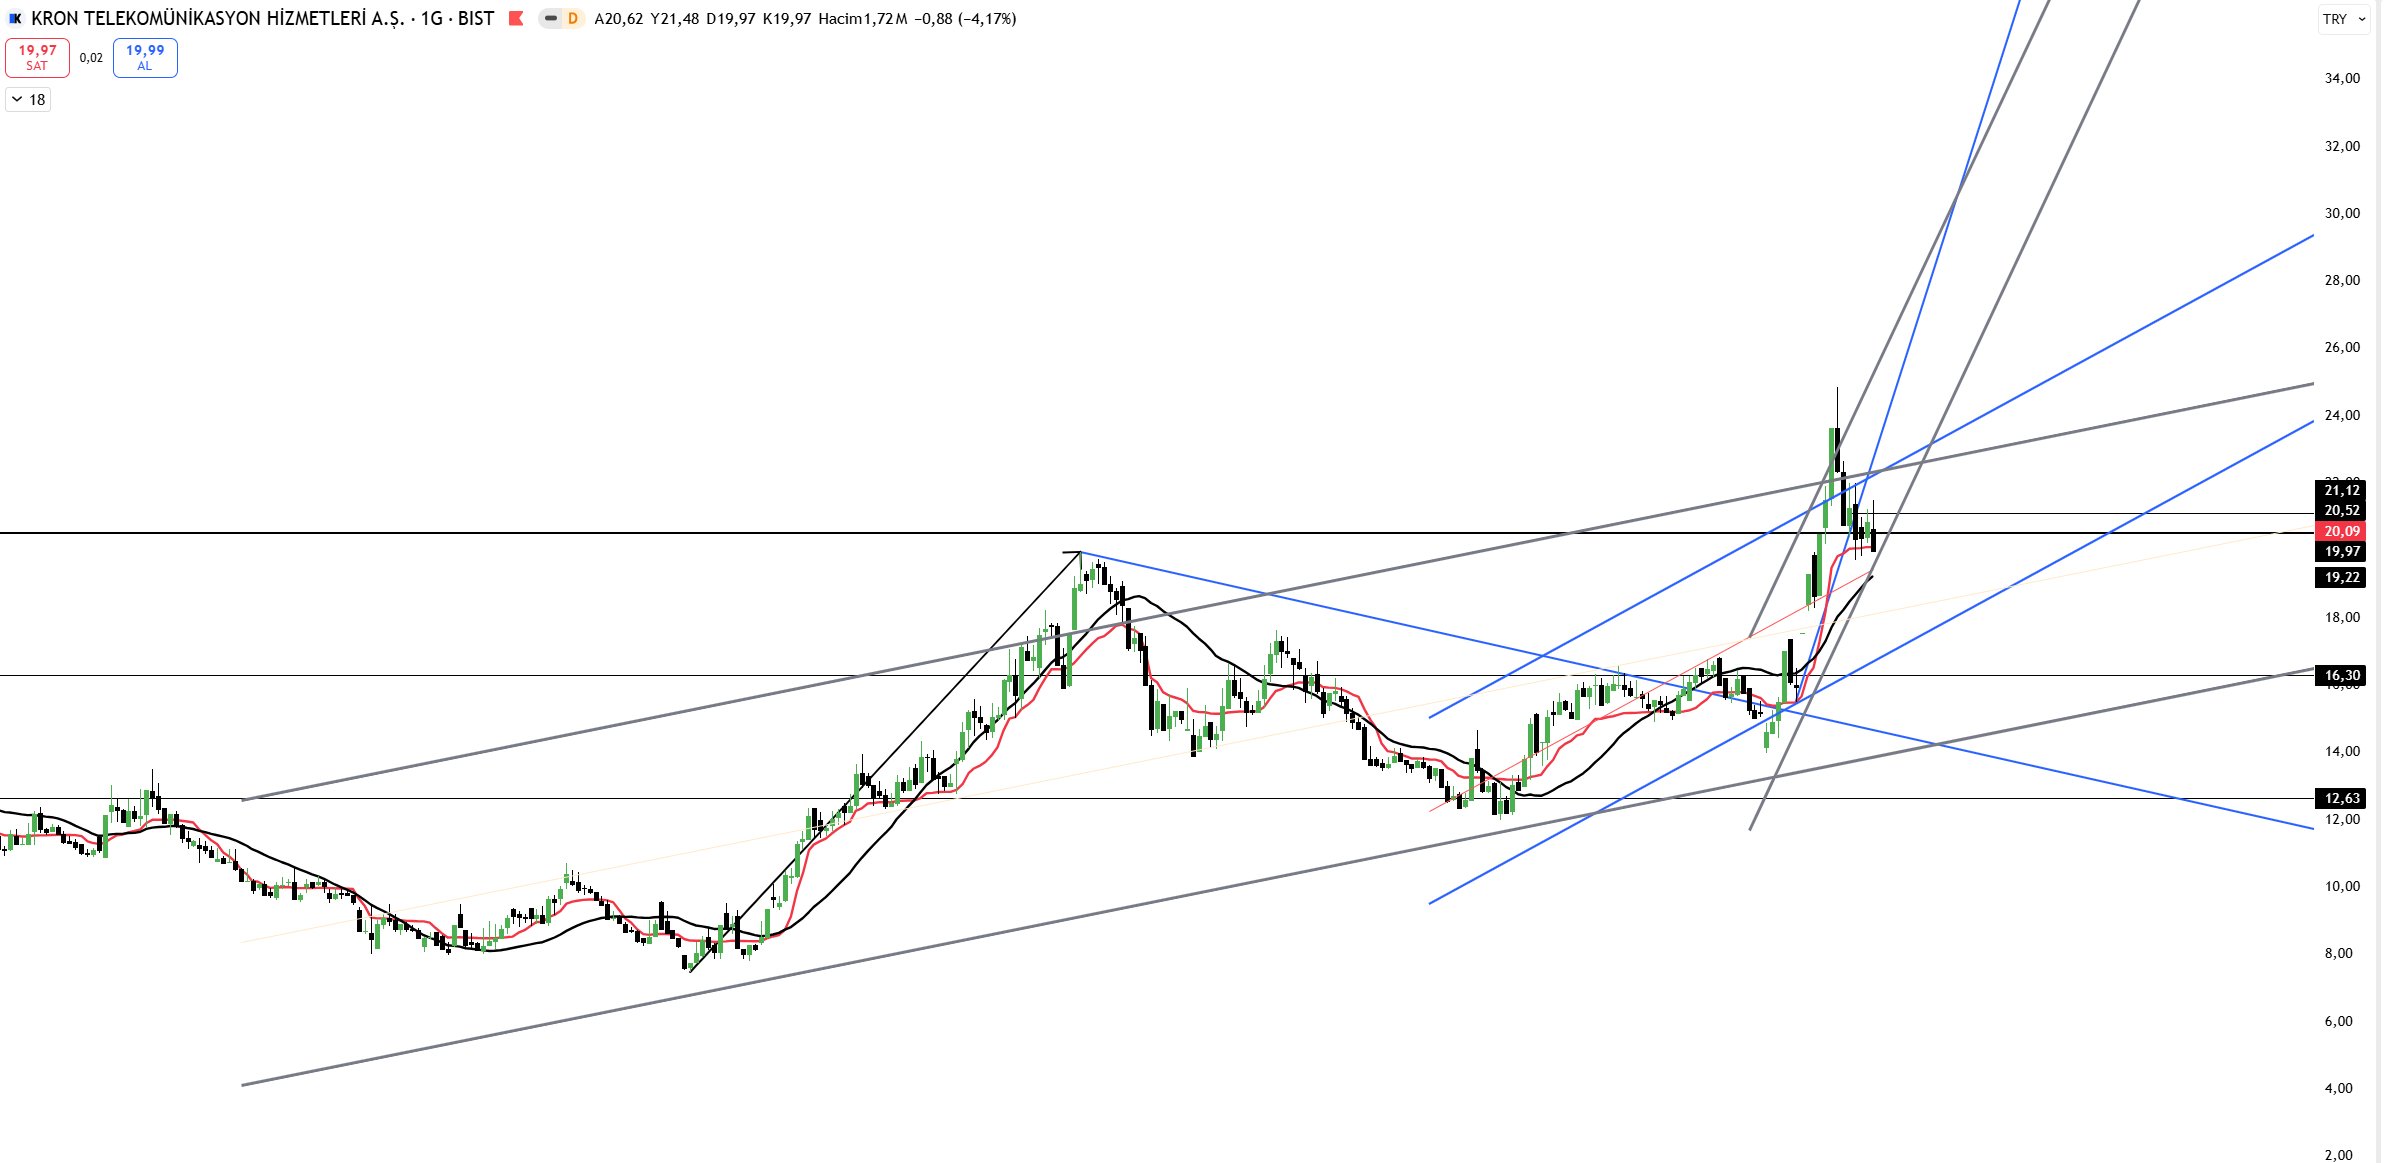Click the 19,22 price axis label
2388x1163 pixels.
pos(2341,577)
